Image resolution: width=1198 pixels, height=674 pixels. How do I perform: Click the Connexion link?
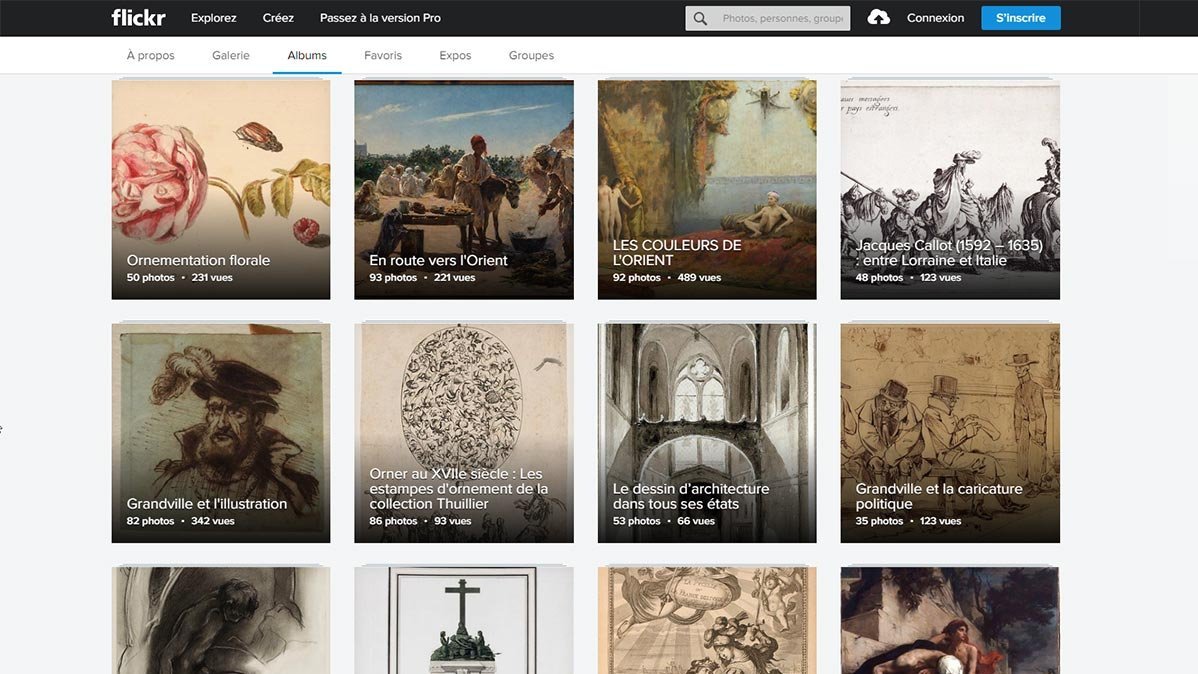[935, 18]
